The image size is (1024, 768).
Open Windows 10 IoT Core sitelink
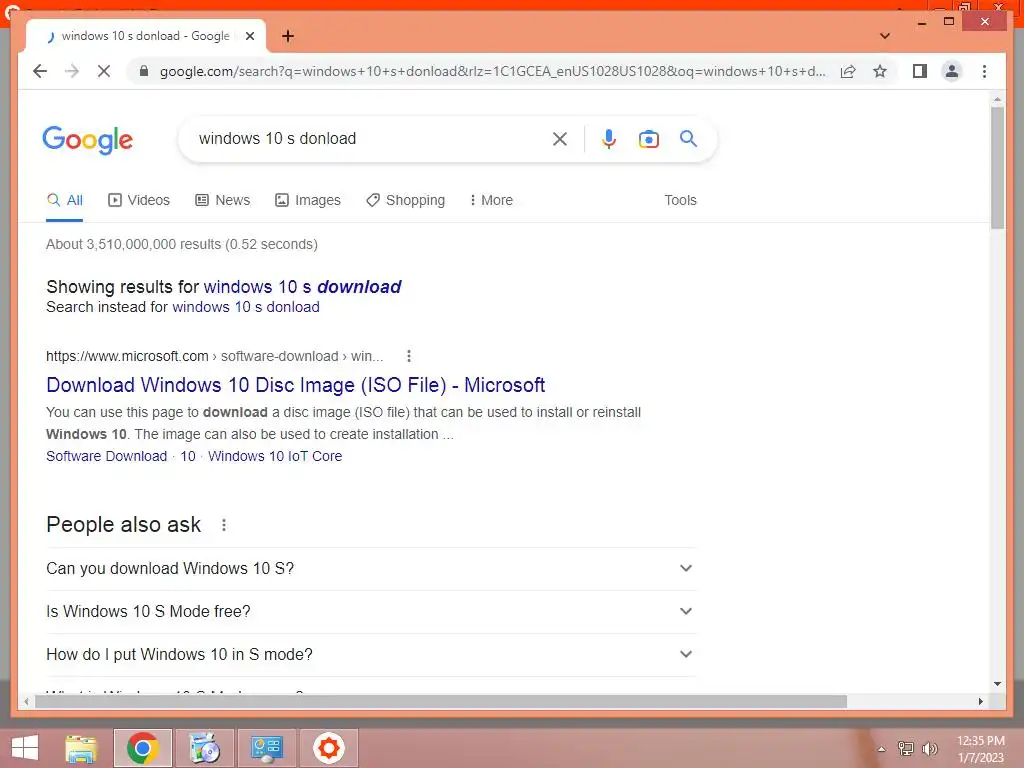[x=275, y=456]
